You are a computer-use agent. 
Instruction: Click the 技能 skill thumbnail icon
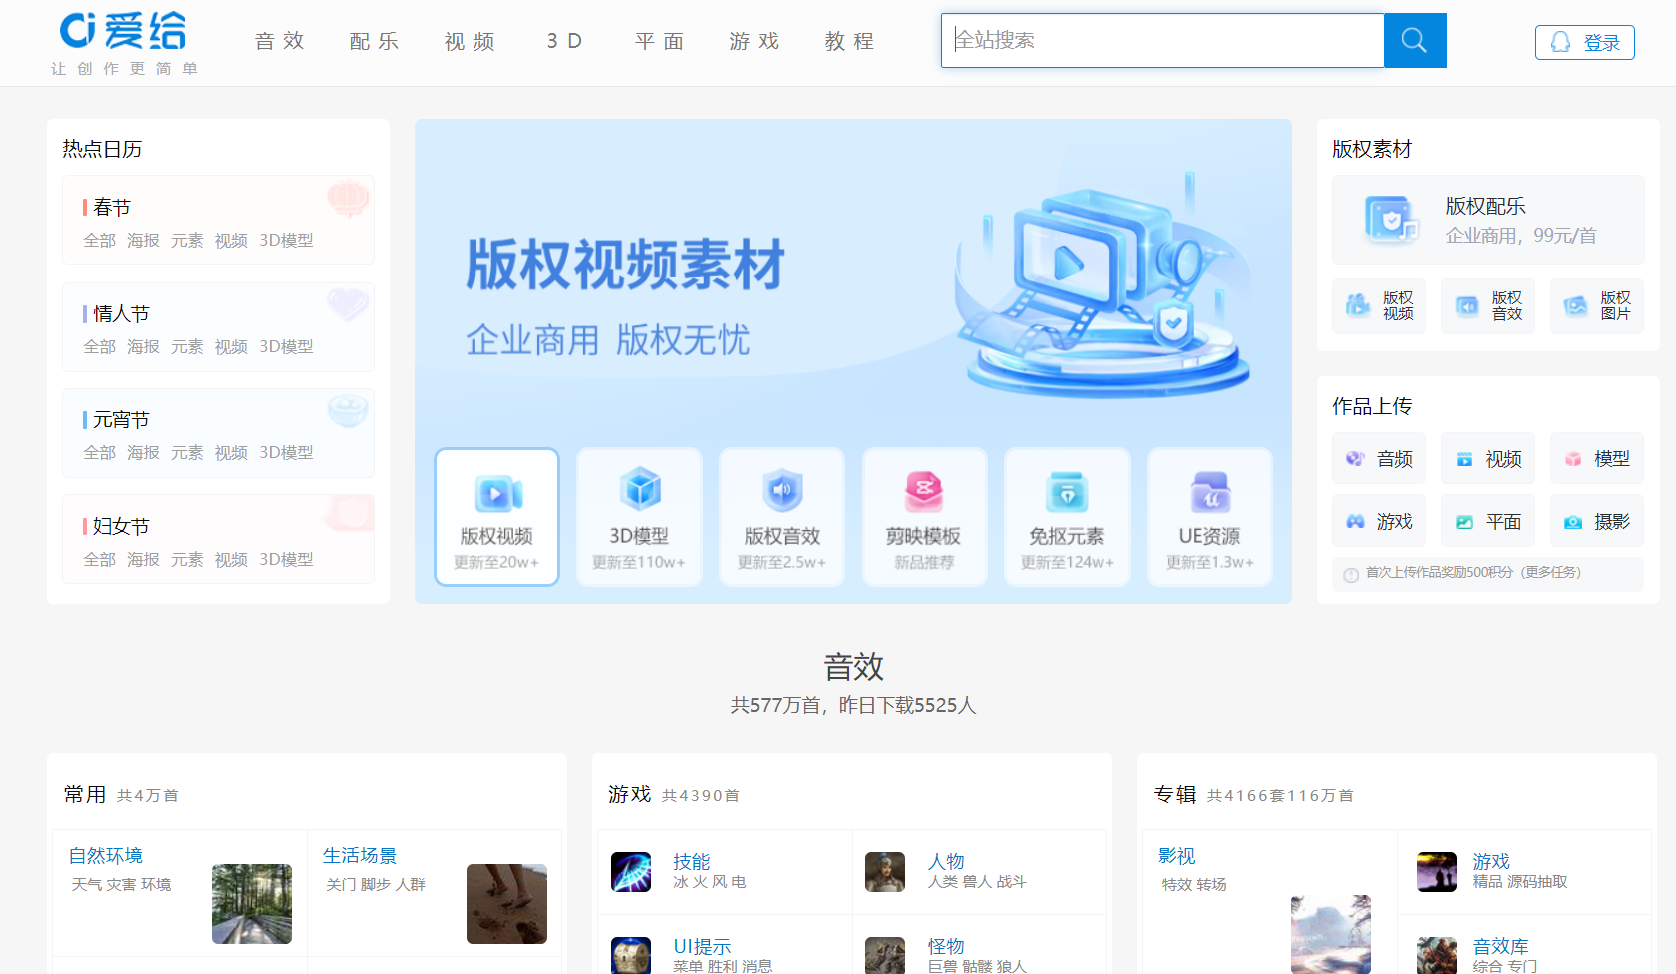coord(631,872)
